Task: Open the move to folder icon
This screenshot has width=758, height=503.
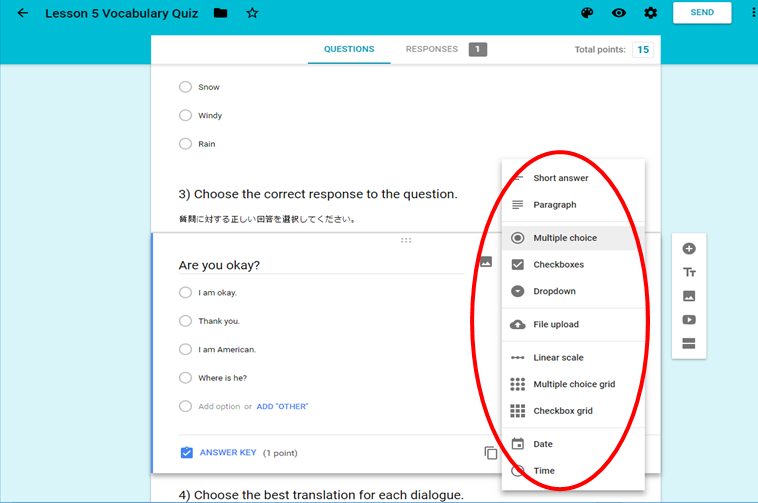Action: point(220,13)
